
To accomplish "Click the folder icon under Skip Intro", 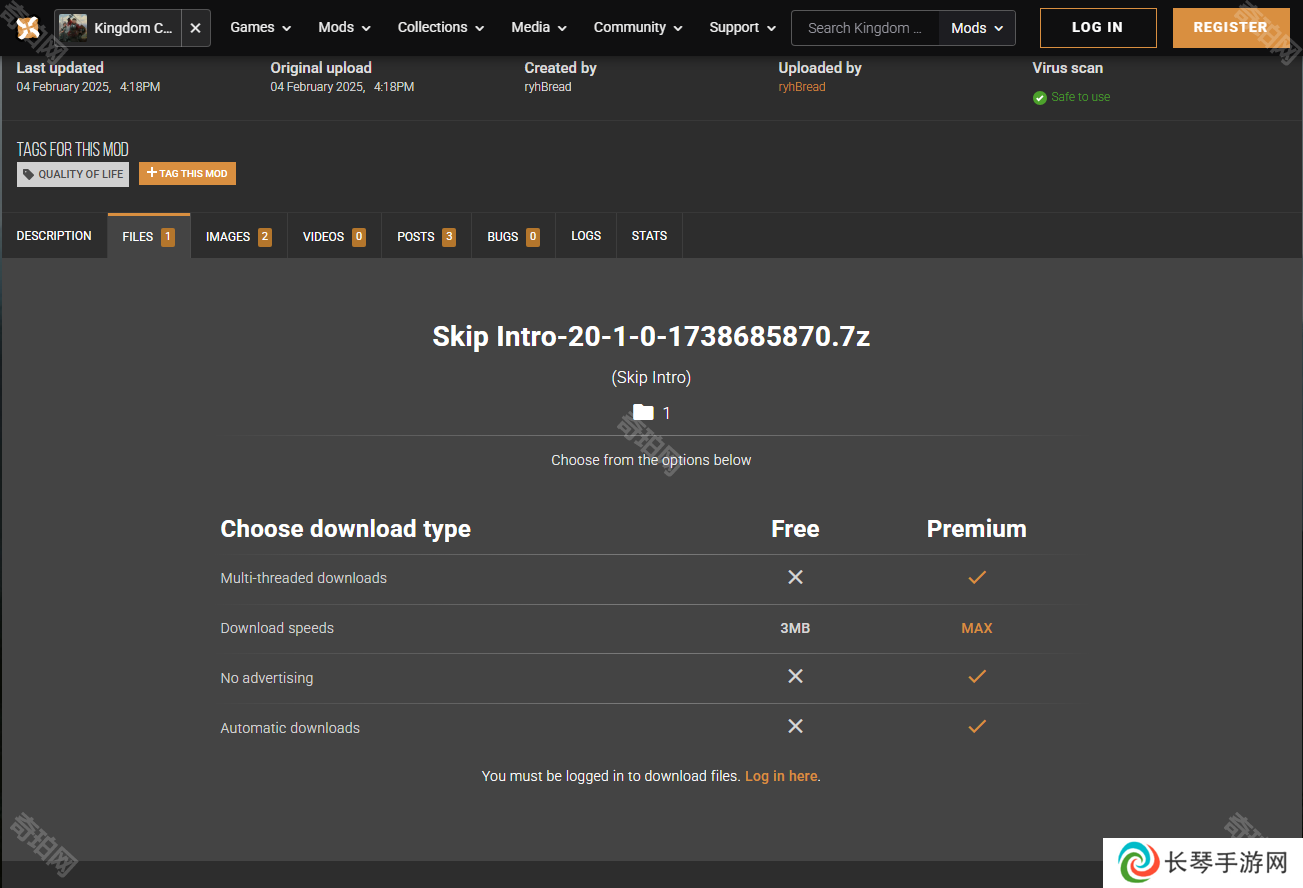I will 643,412.
